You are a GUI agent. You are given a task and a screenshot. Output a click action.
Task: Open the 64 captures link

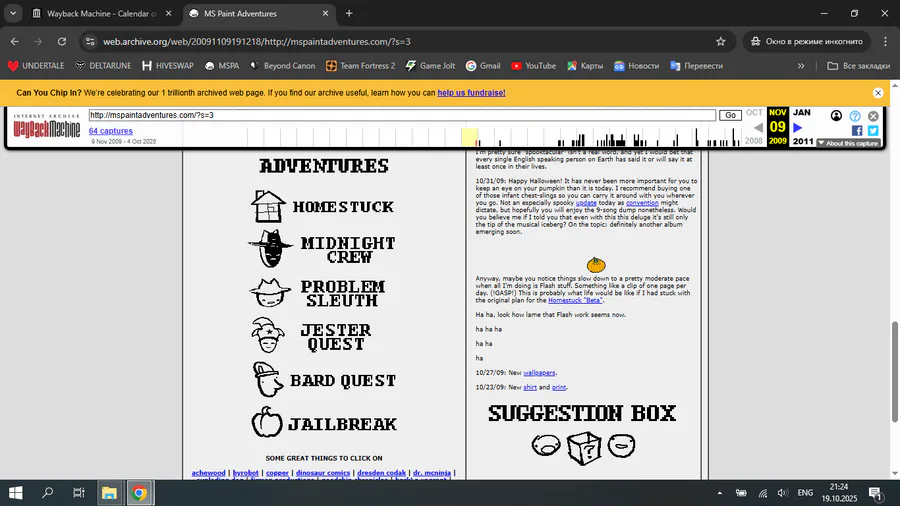tap(110, 131)
